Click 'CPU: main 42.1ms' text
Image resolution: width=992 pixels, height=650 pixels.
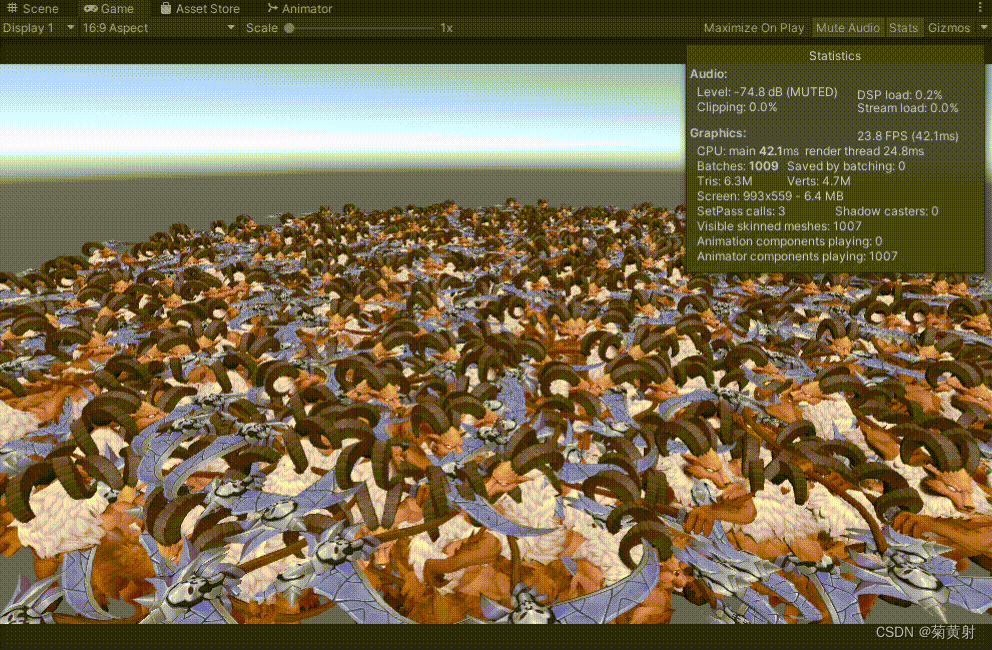coord(748,151)
